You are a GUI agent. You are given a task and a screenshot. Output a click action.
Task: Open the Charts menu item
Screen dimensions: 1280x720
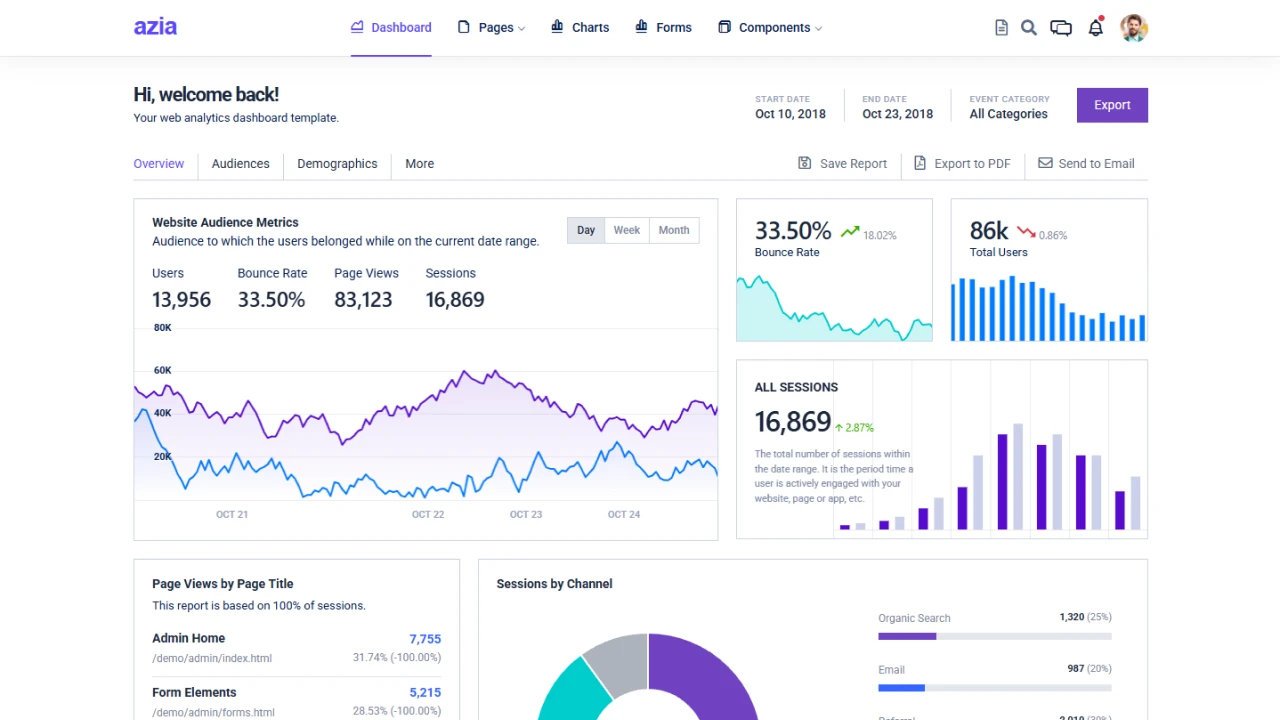[x=580, y=27]
